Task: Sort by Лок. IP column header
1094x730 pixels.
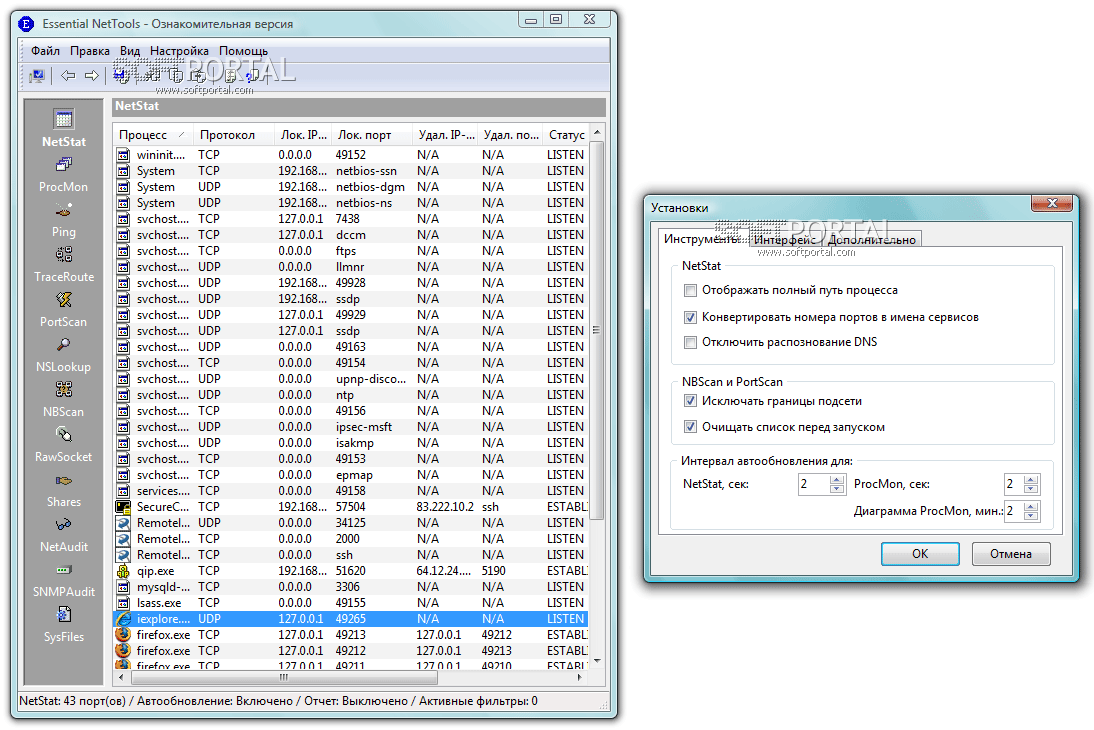Action: tap(304, 135)
